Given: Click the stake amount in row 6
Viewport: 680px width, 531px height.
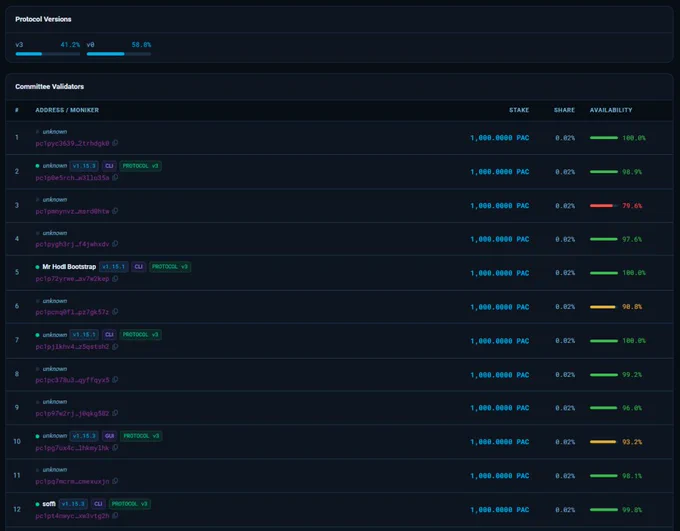Looking at the screenshot, I should tap(500, 307).
